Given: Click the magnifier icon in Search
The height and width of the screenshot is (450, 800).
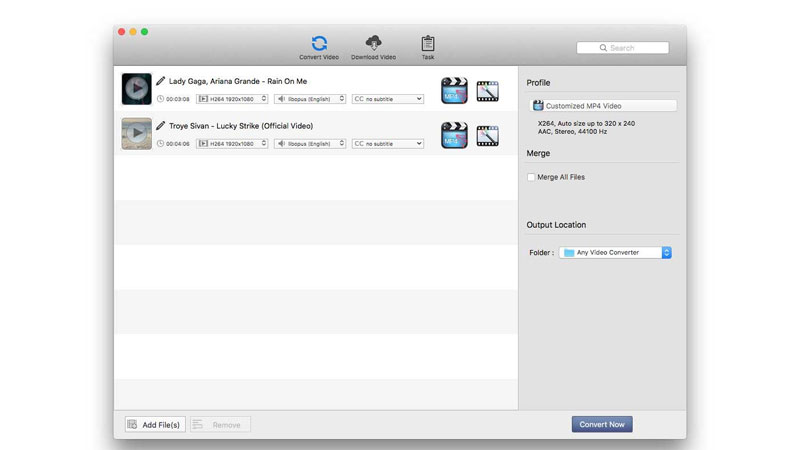Looking at the screenshot, I should [603, 48].
